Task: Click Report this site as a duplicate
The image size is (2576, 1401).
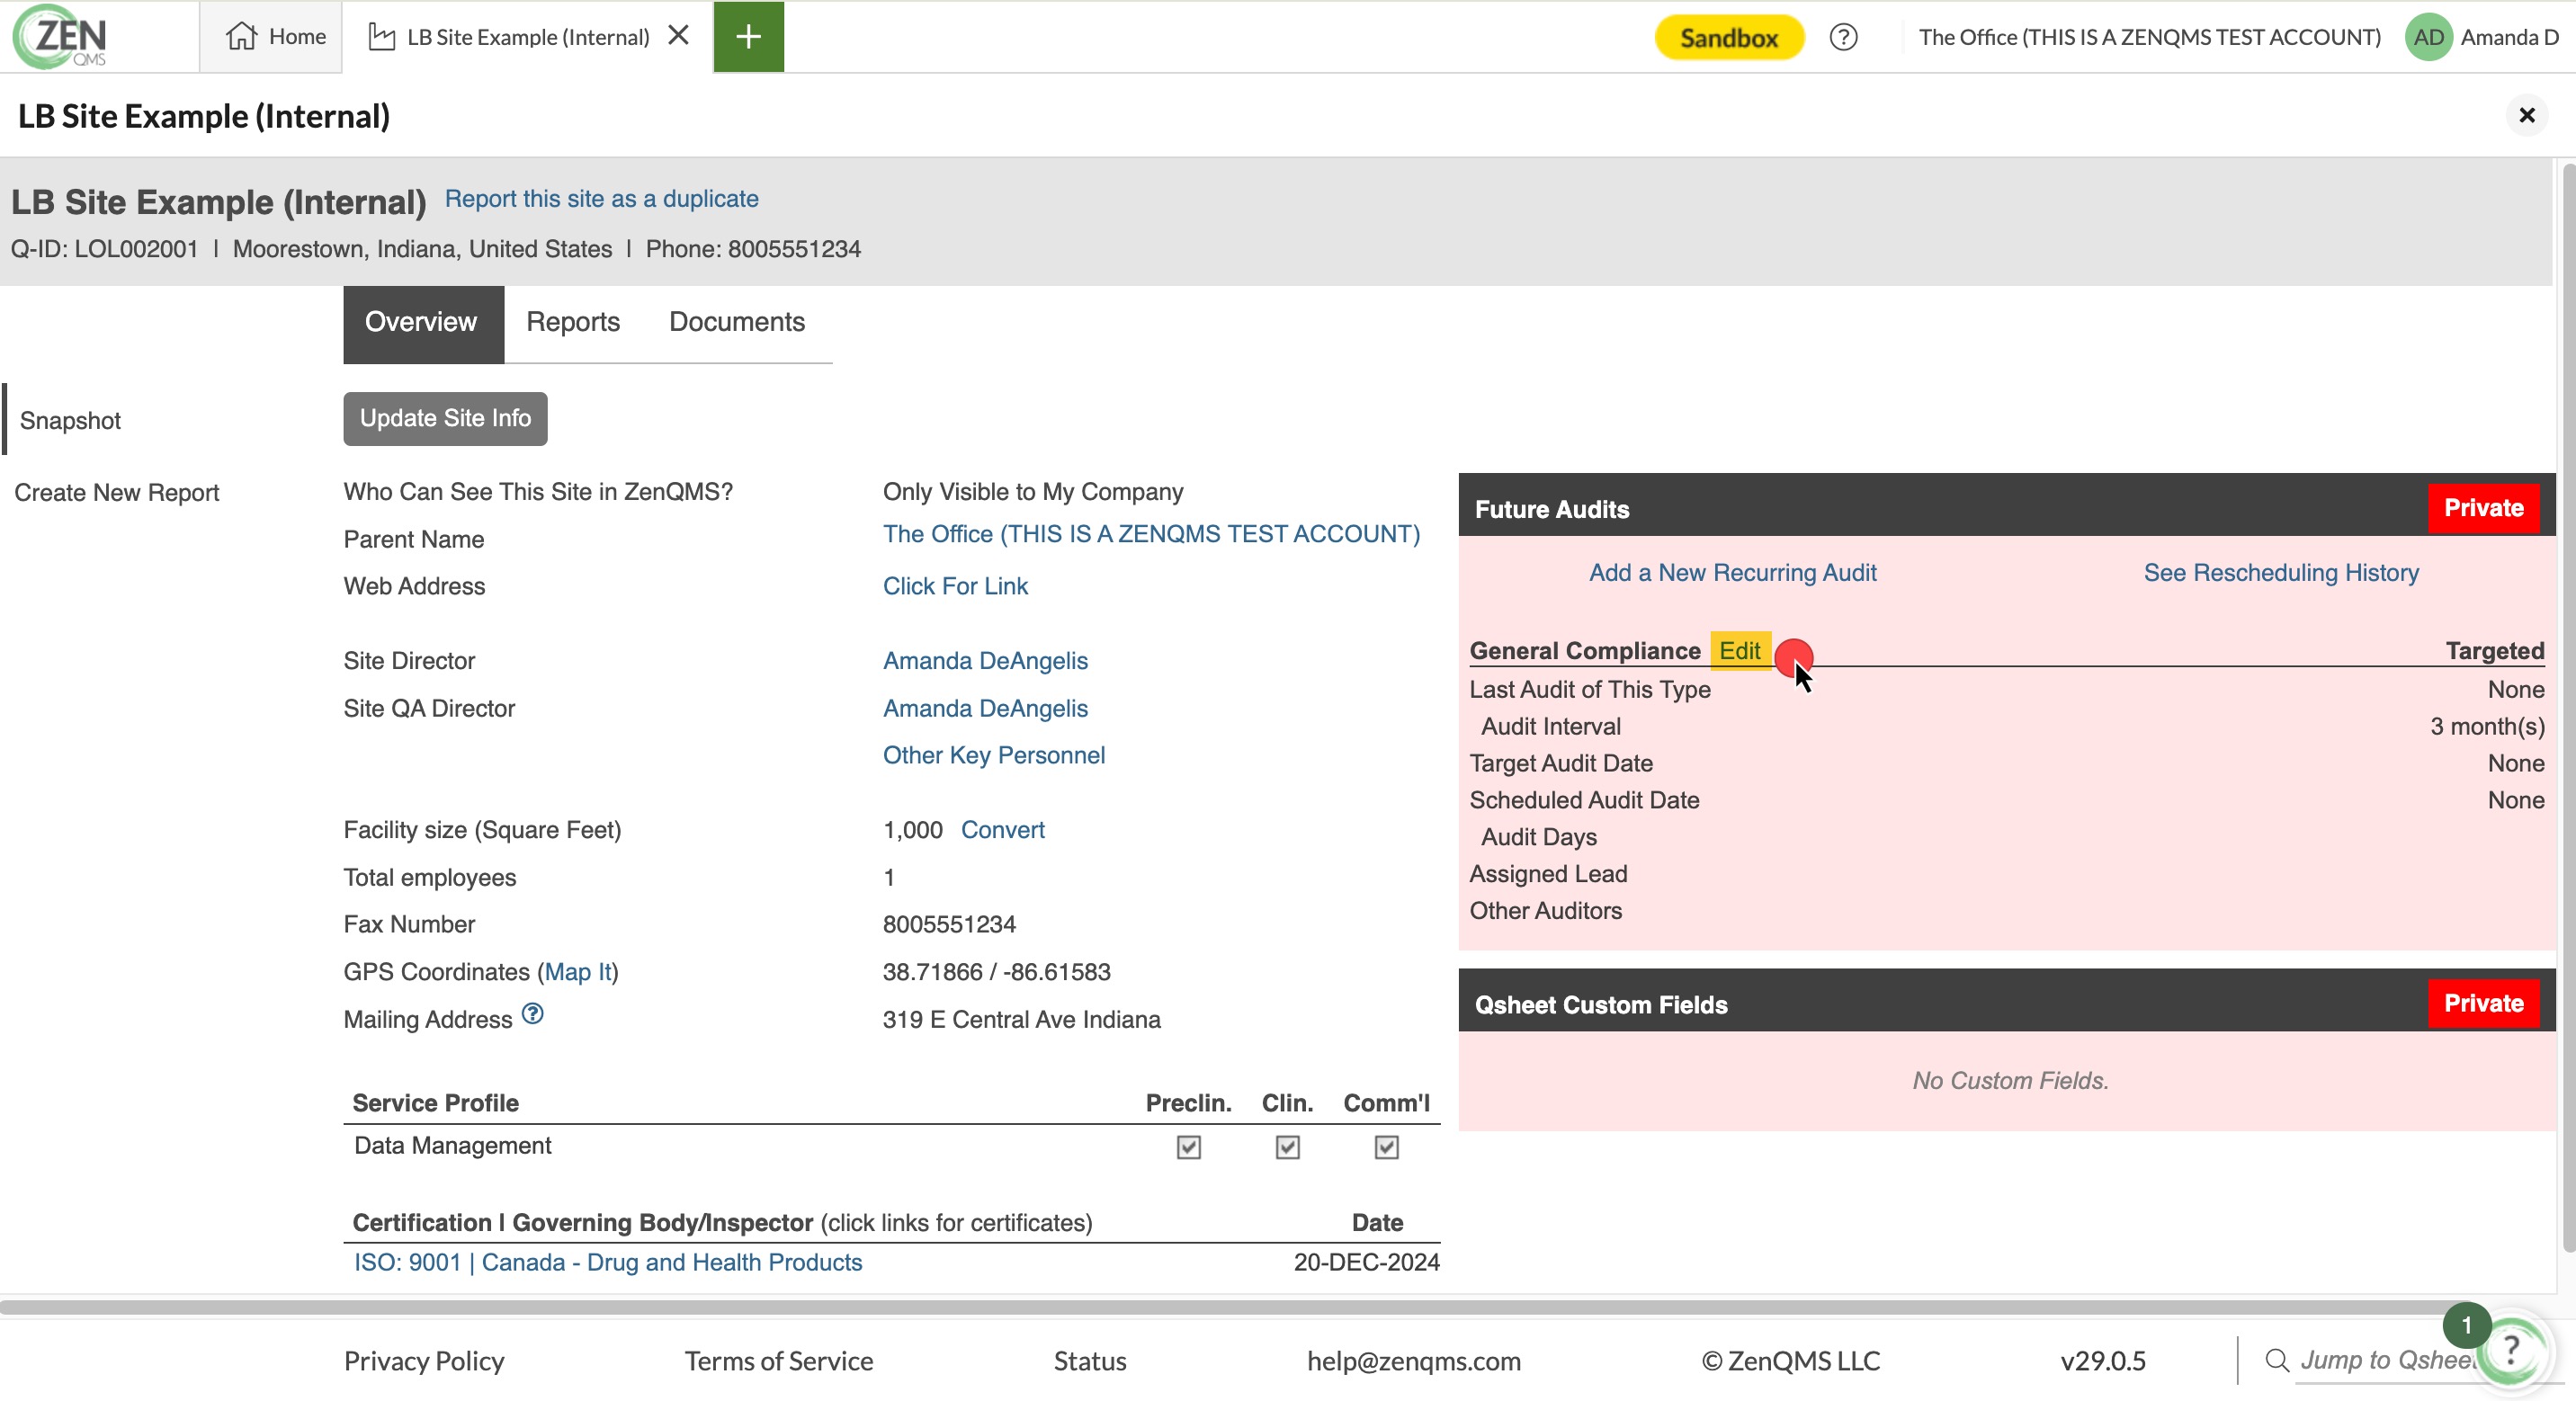Action: (x=601, y=199)
